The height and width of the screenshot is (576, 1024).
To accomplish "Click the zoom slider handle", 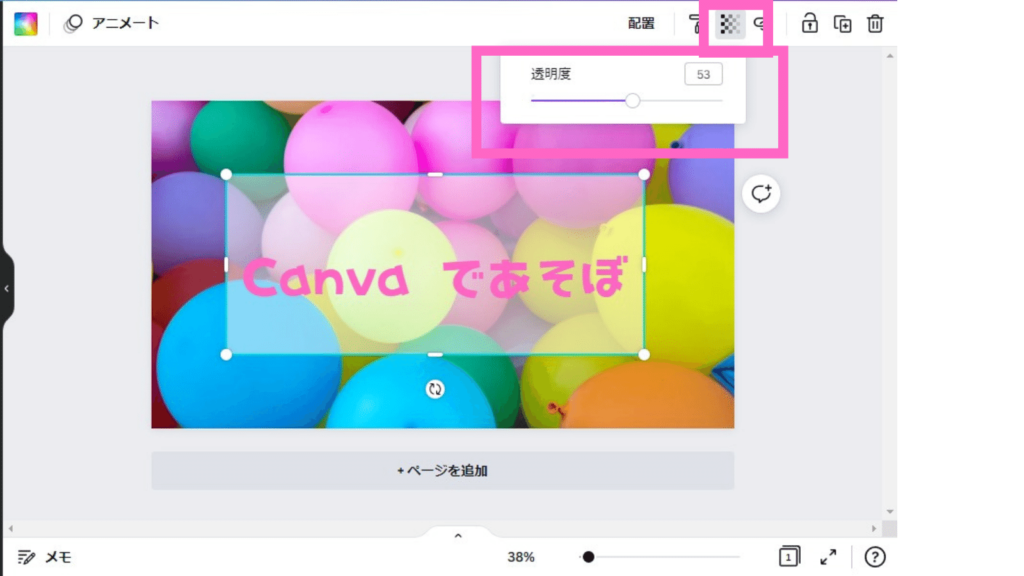I will click(588, 557).
